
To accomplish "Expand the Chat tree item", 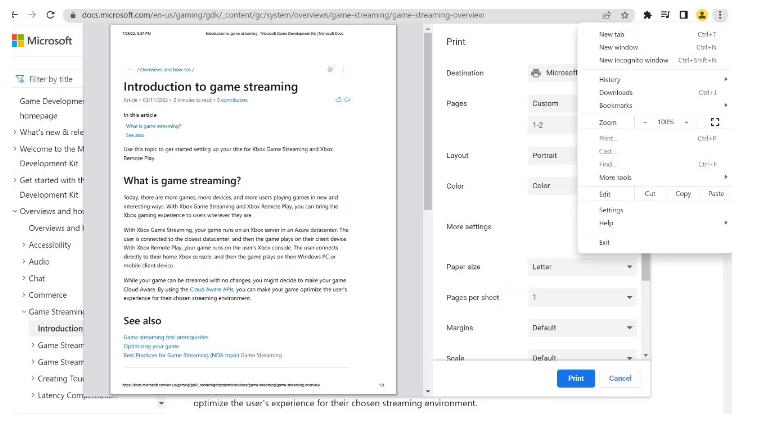I will (x=24, y=278).
